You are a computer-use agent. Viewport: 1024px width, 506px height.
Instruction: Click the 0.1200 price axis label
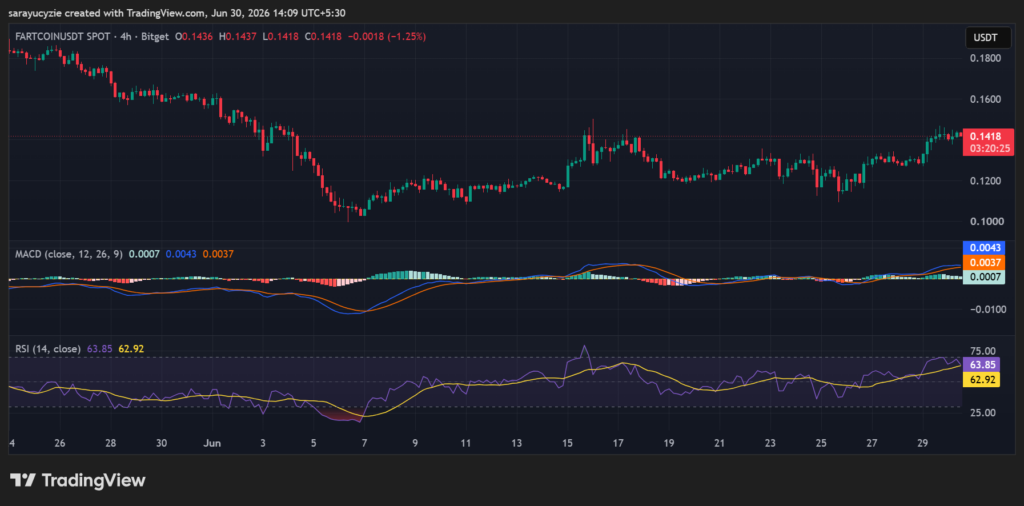point(984,180)
